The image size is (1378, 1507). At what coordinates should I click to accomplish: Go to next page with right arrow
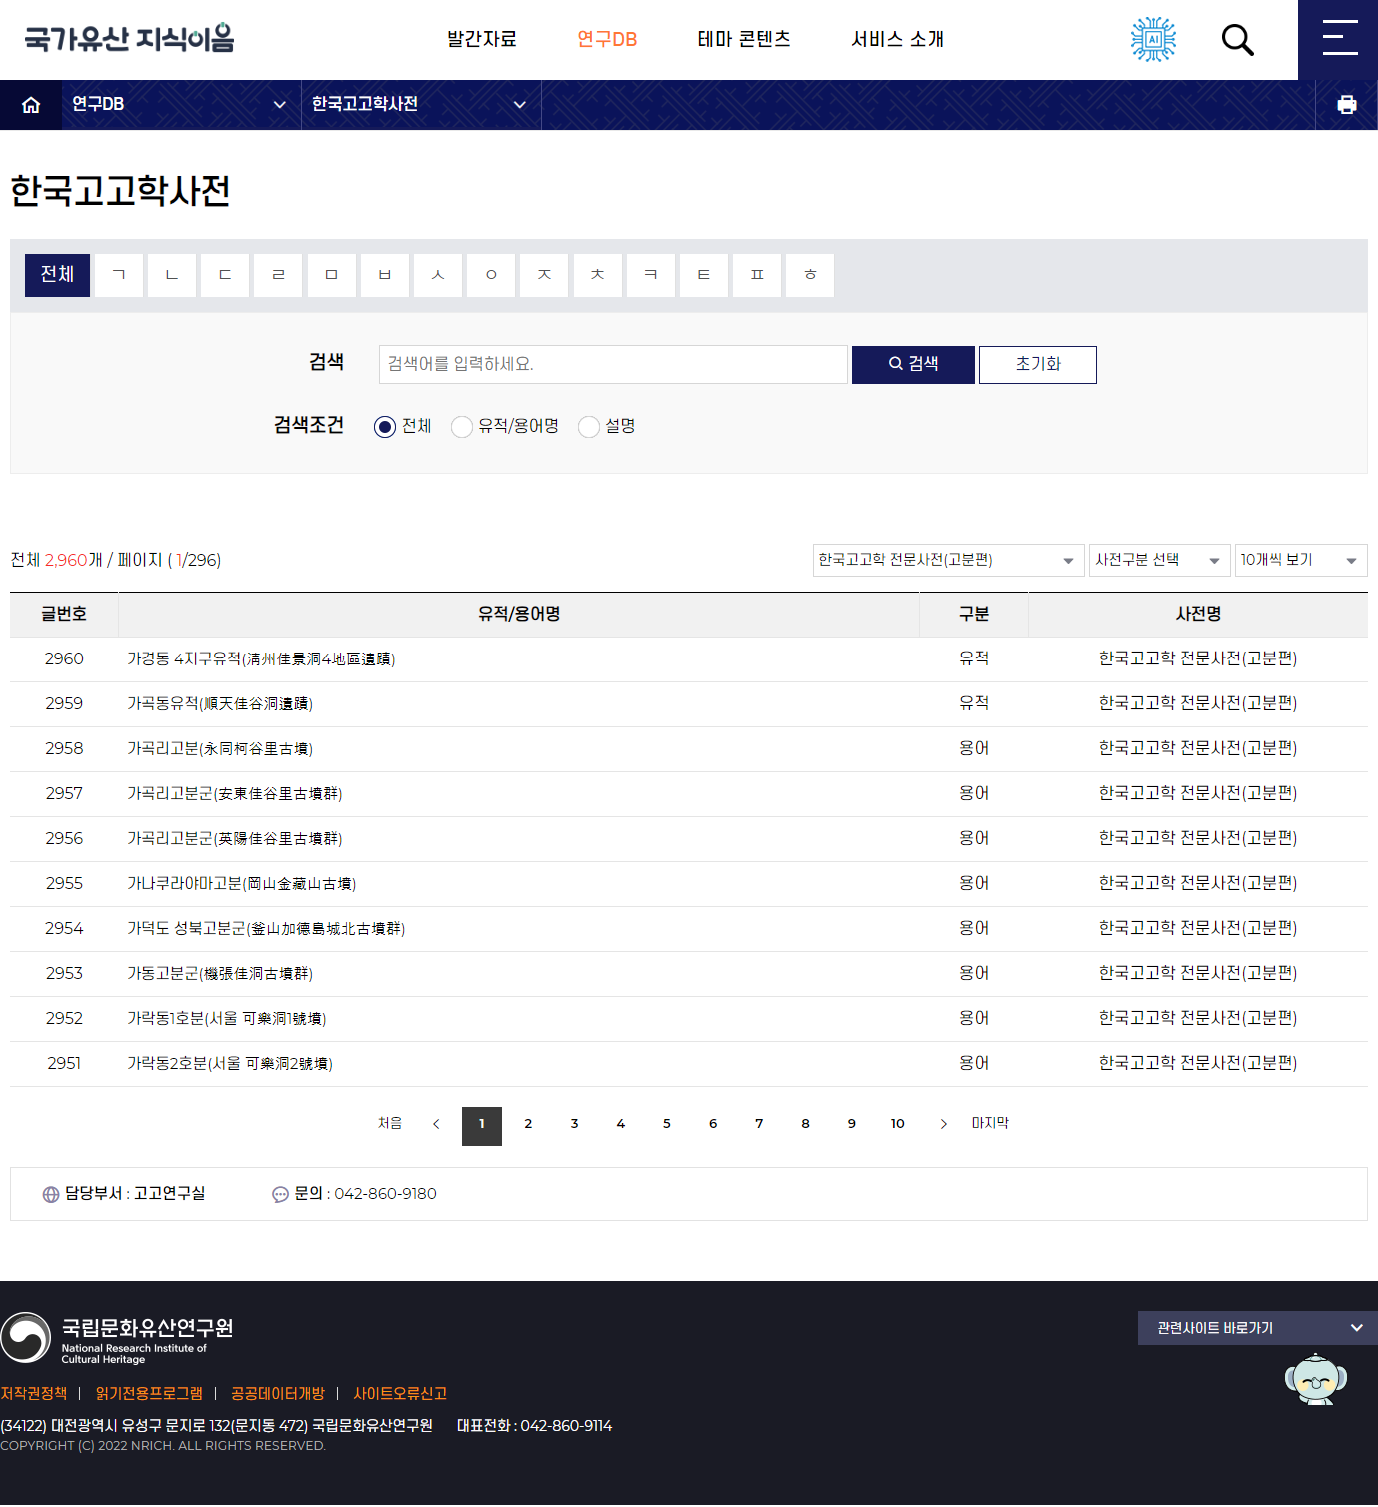pos(943,1124)
